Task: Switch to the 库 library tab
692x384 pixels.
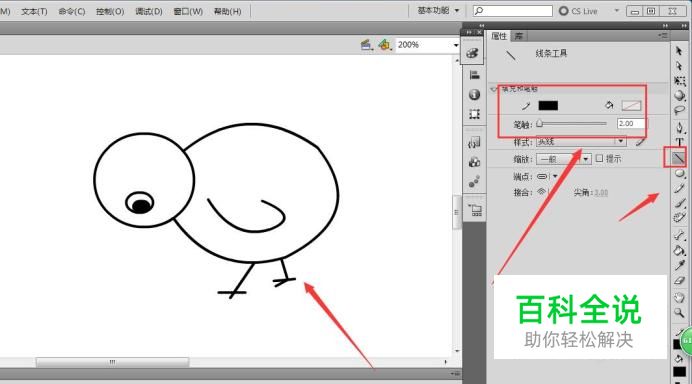Action: [x=519, y=36]
